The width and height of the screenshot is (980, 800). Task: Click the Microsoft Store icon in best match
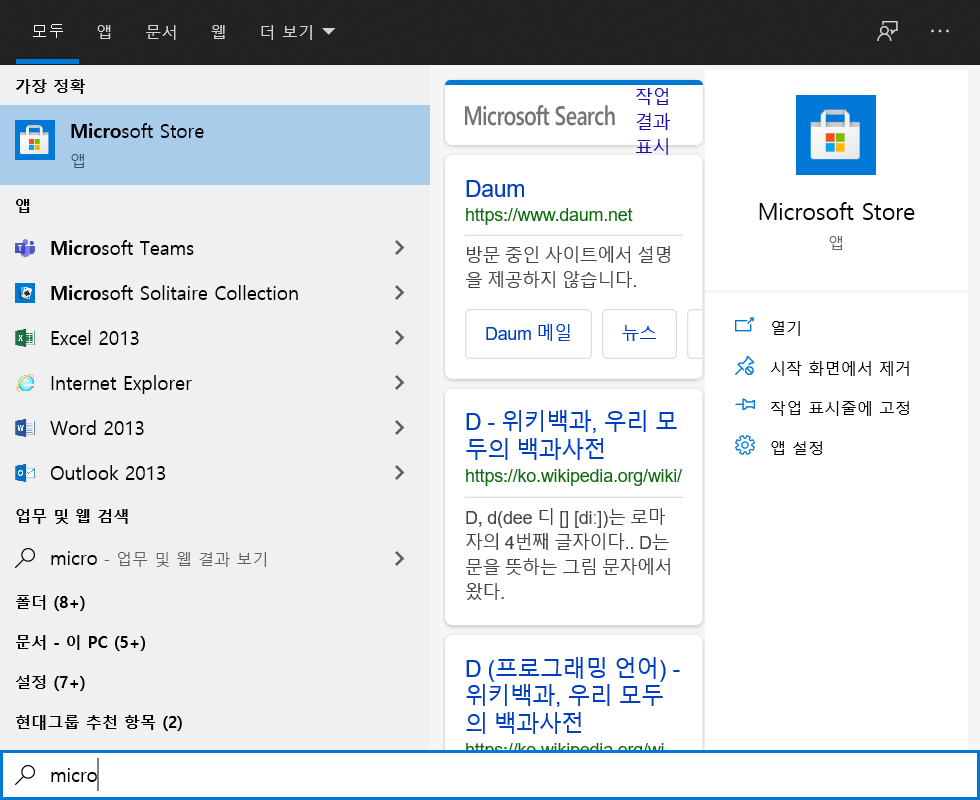point(35,140)
